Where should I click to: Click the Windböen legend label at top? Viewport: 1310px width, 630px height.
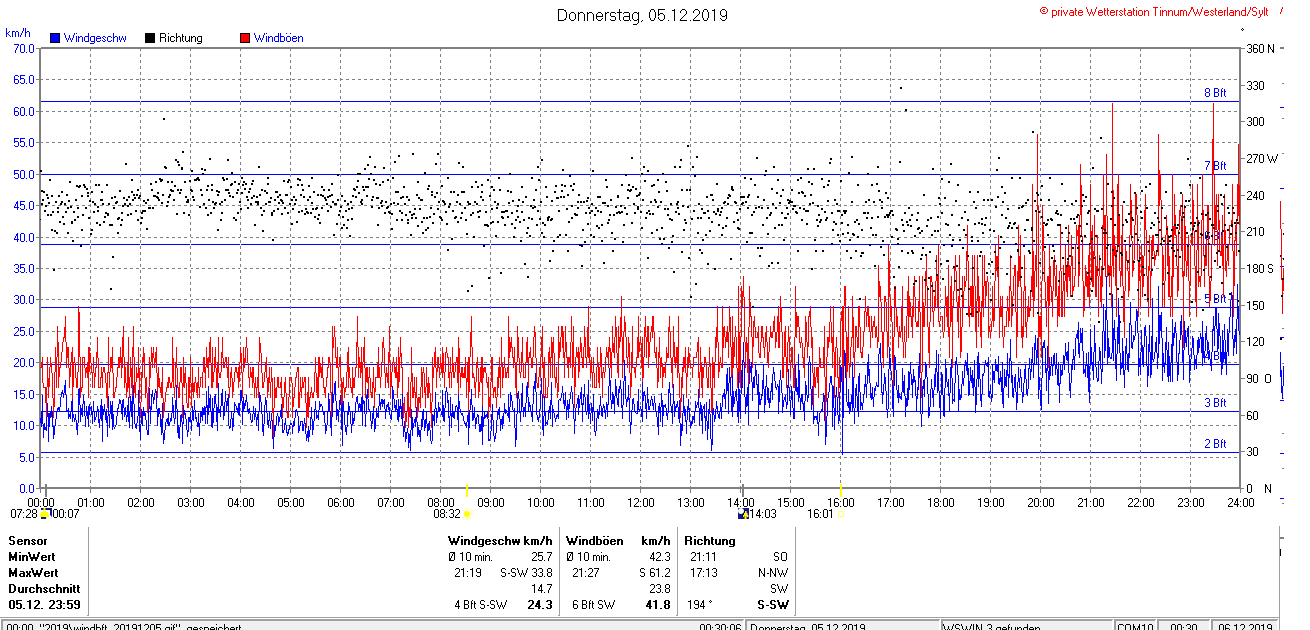click(x=279, y=38)
